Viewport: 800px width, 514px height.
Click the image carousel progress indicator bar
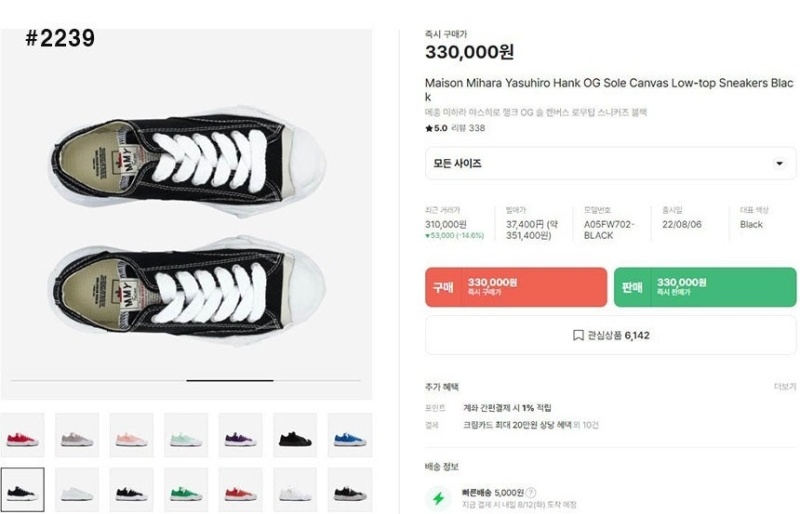(x=229, y=380)
